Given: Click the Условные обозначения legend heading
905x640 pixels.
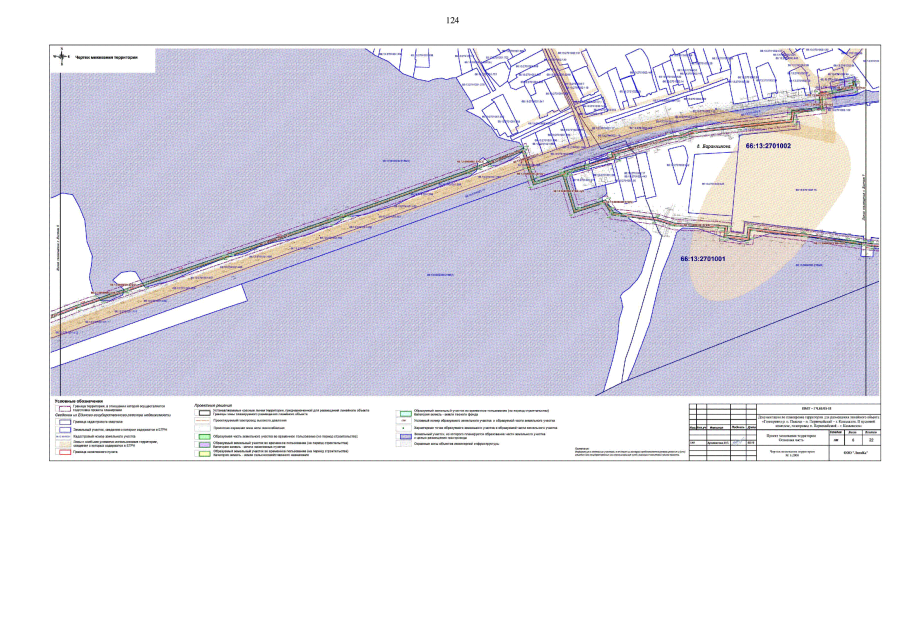Looking at the screenshot, I should point(80,400).
